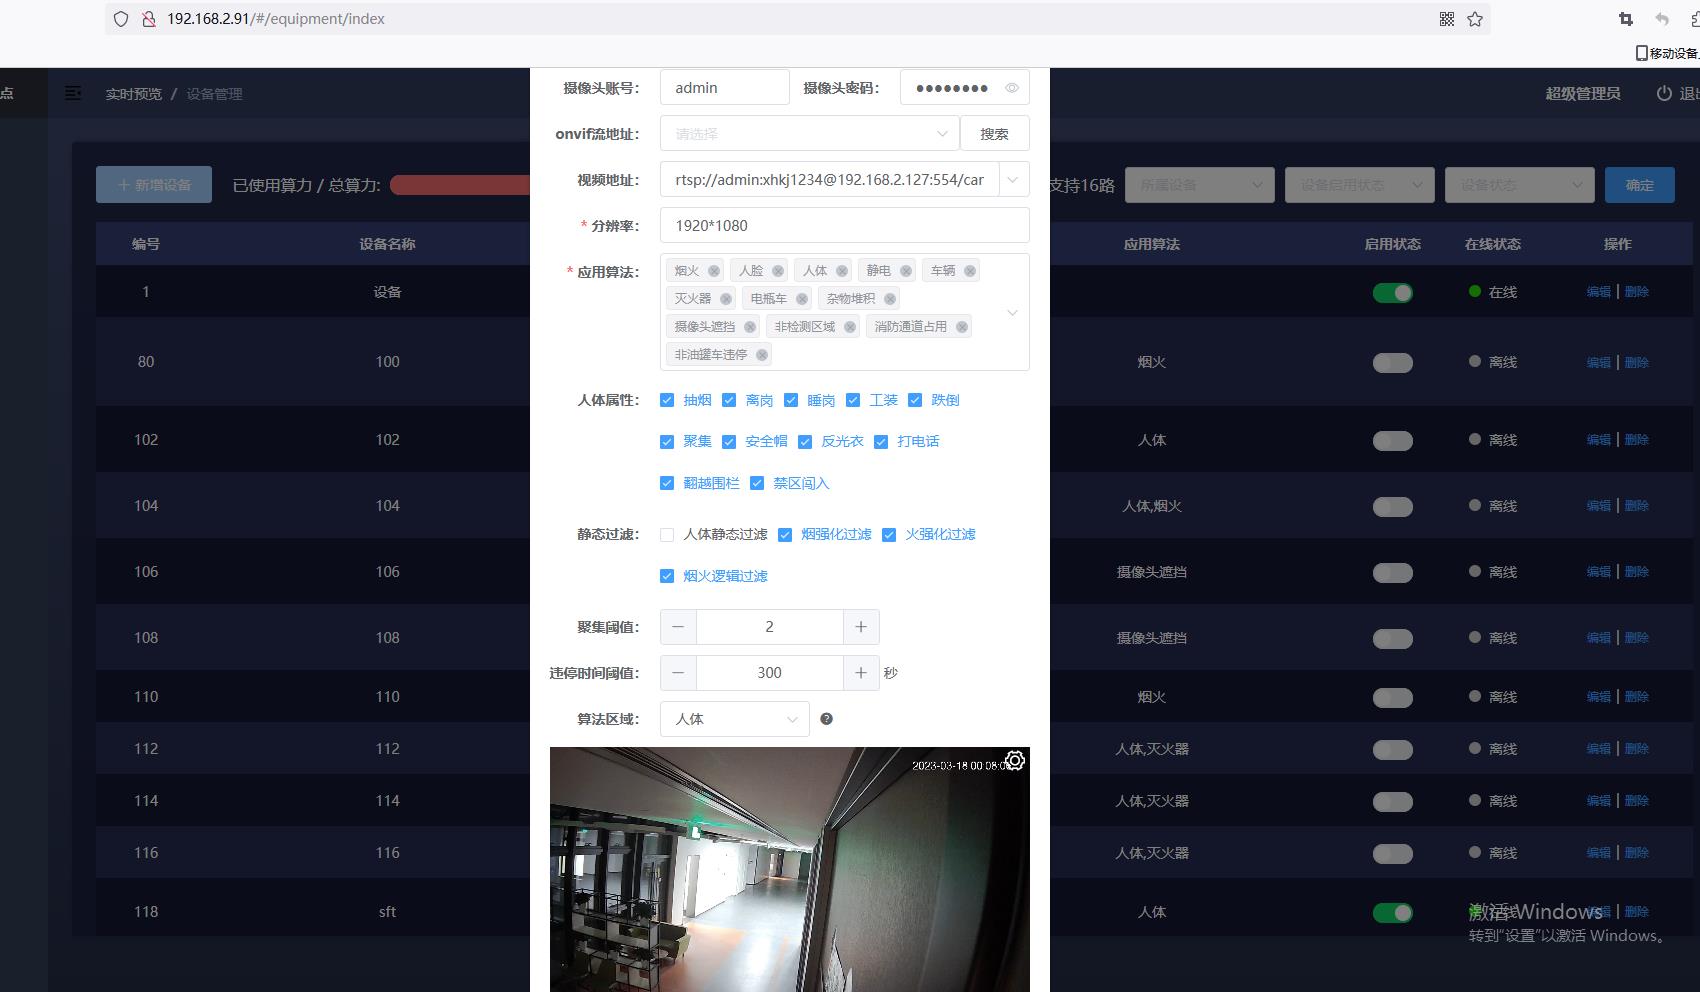1700x992 pixels.
Task: Click the eye icon to show camera password
Action: pos(1012,88)
